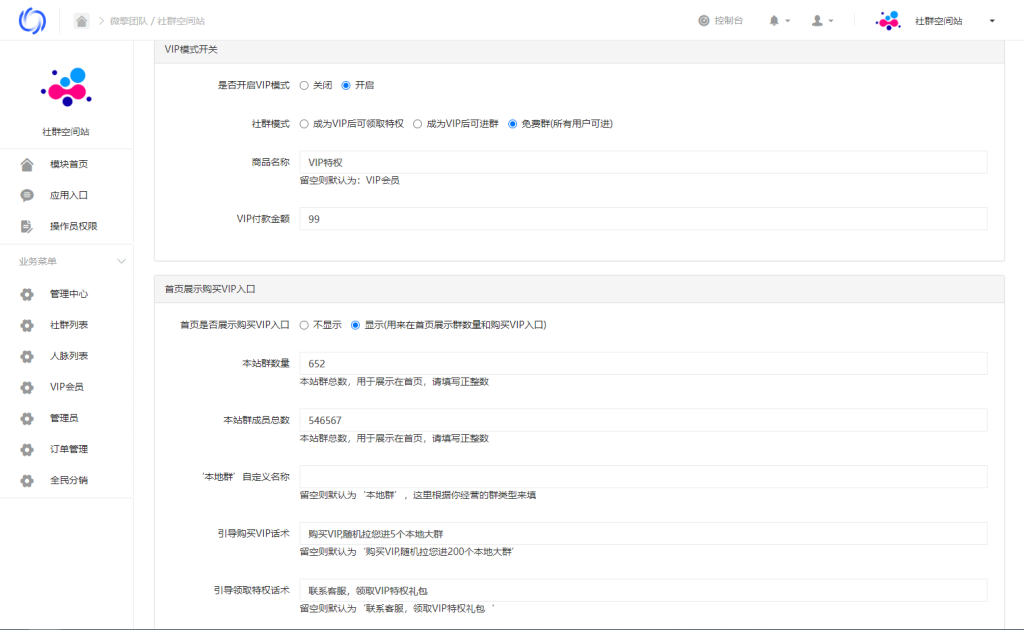
Task: Focus the 本站群成员总数 input field
Action: coord(643,420)
